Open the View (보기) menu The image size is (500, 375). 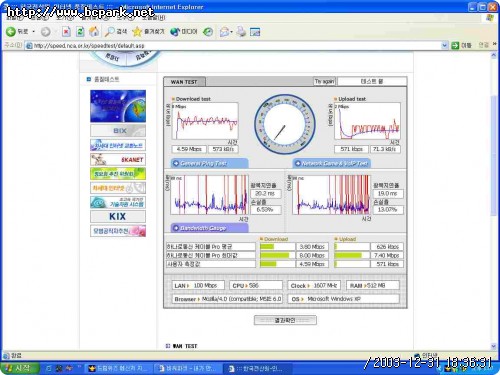pos(64,18)
